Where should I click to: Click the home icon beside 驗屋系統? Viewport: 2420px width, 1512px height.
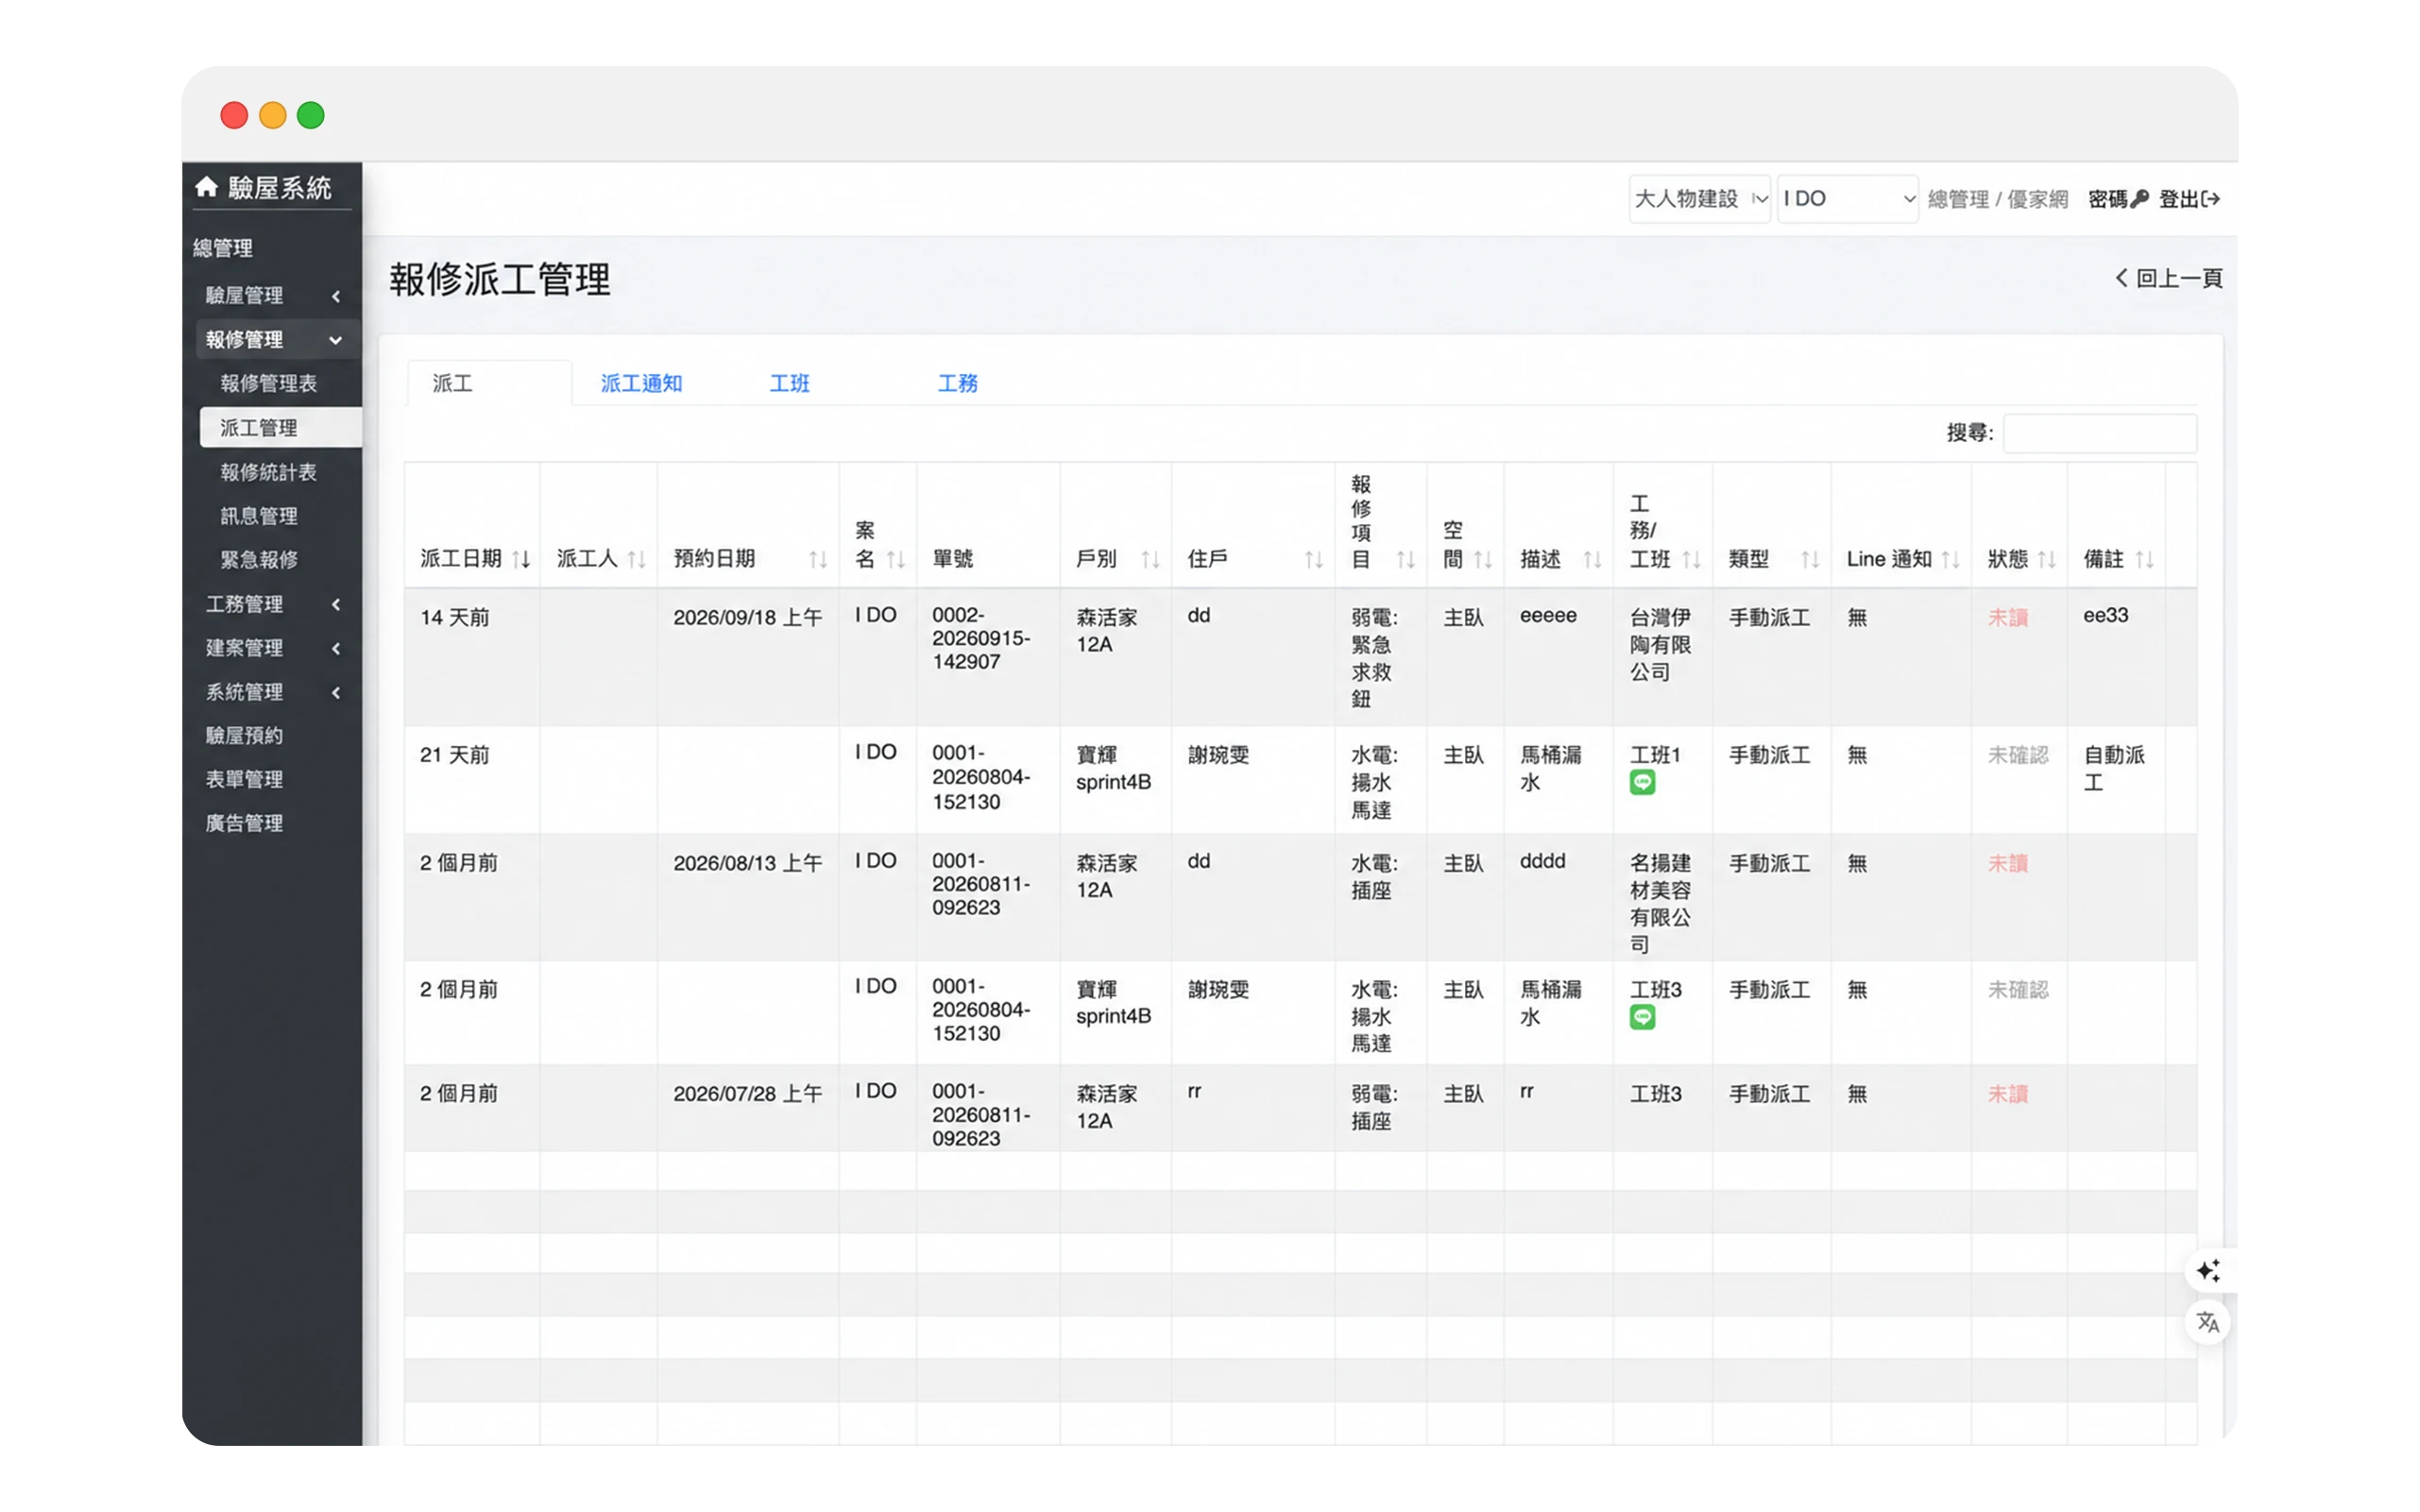click(x=206, y=187)
